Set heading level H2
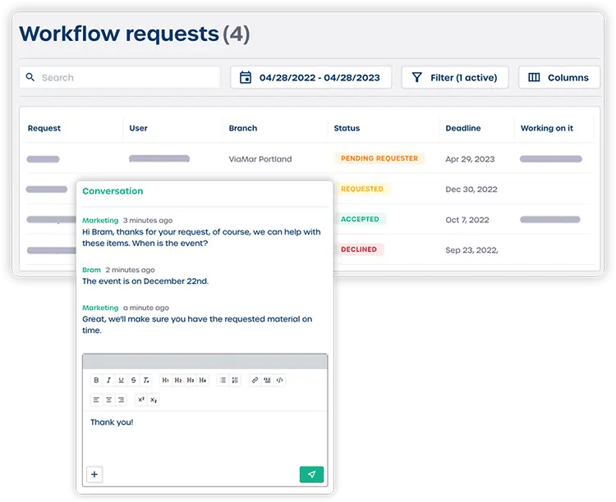Viewport: 616px width, 502px height. (x=178, y=380)
